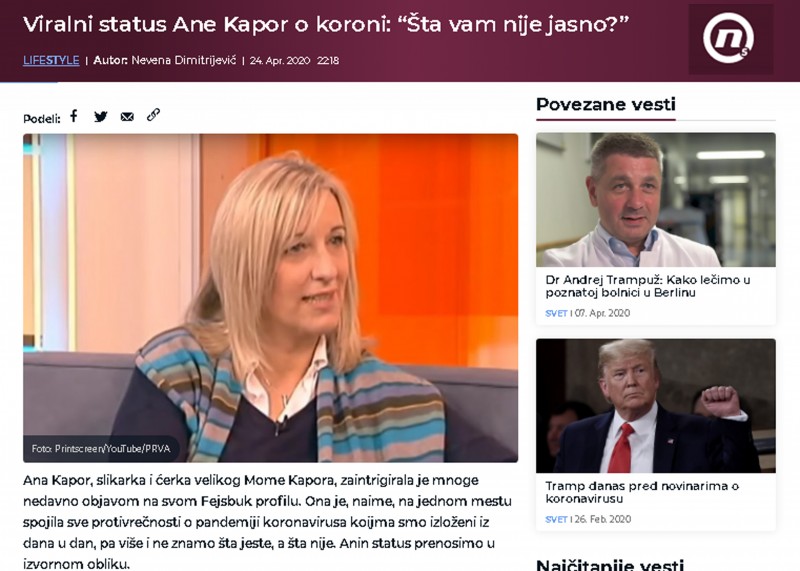The width and height of the screenshot is (800, 571).
Task: Open the Tramp press conference photo thumbnail
Action: click(656, 406)
